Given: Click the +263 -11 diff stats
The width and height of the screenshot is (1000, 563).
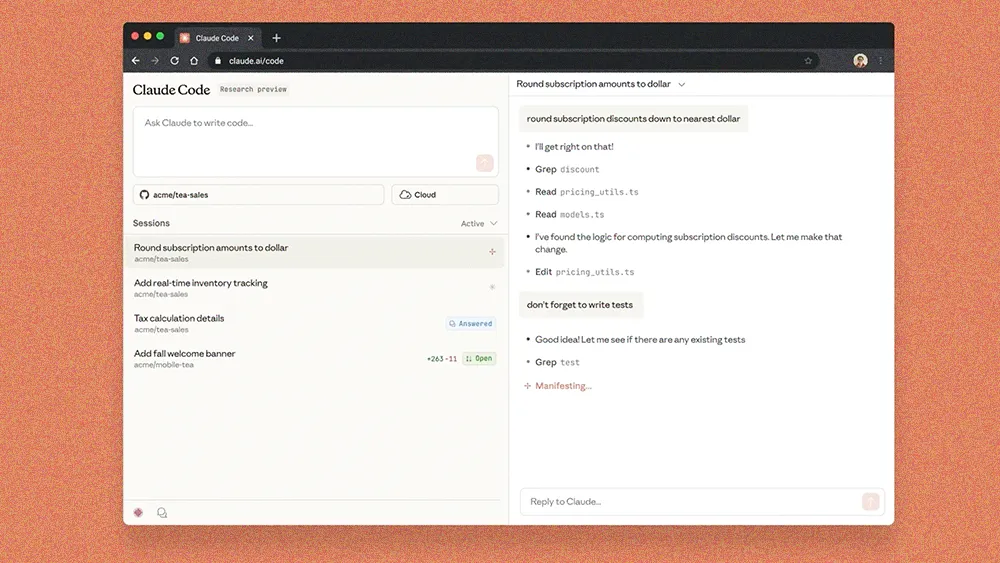Looking at the screenshot, I should click(x=442, y=359).
